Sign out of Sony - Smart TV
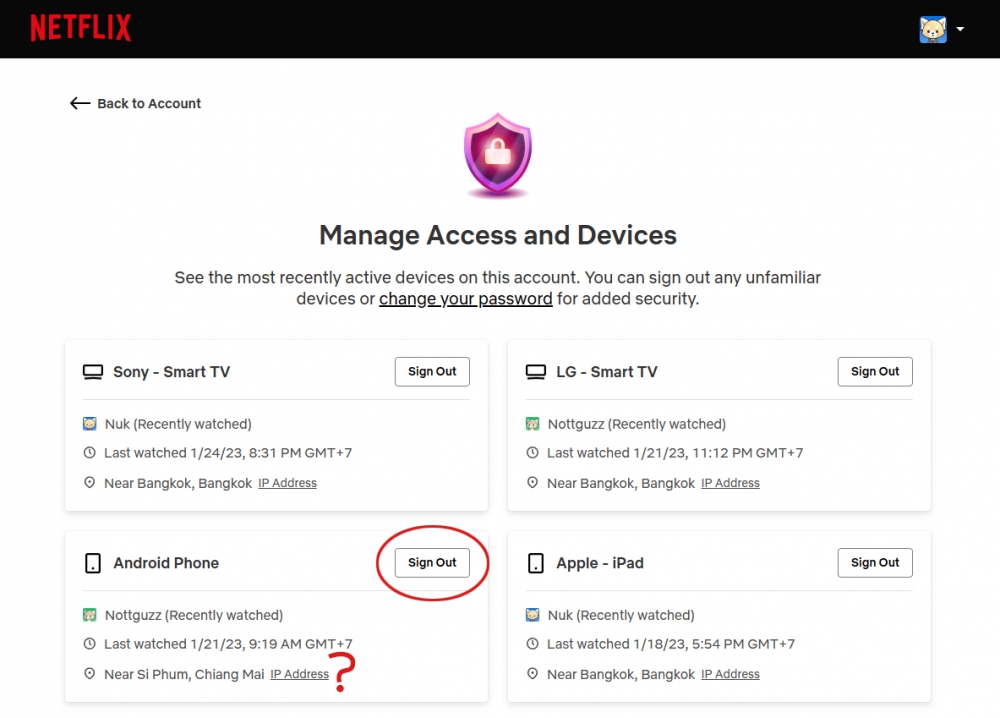The image size is (1000, 718). pos(432,372)
